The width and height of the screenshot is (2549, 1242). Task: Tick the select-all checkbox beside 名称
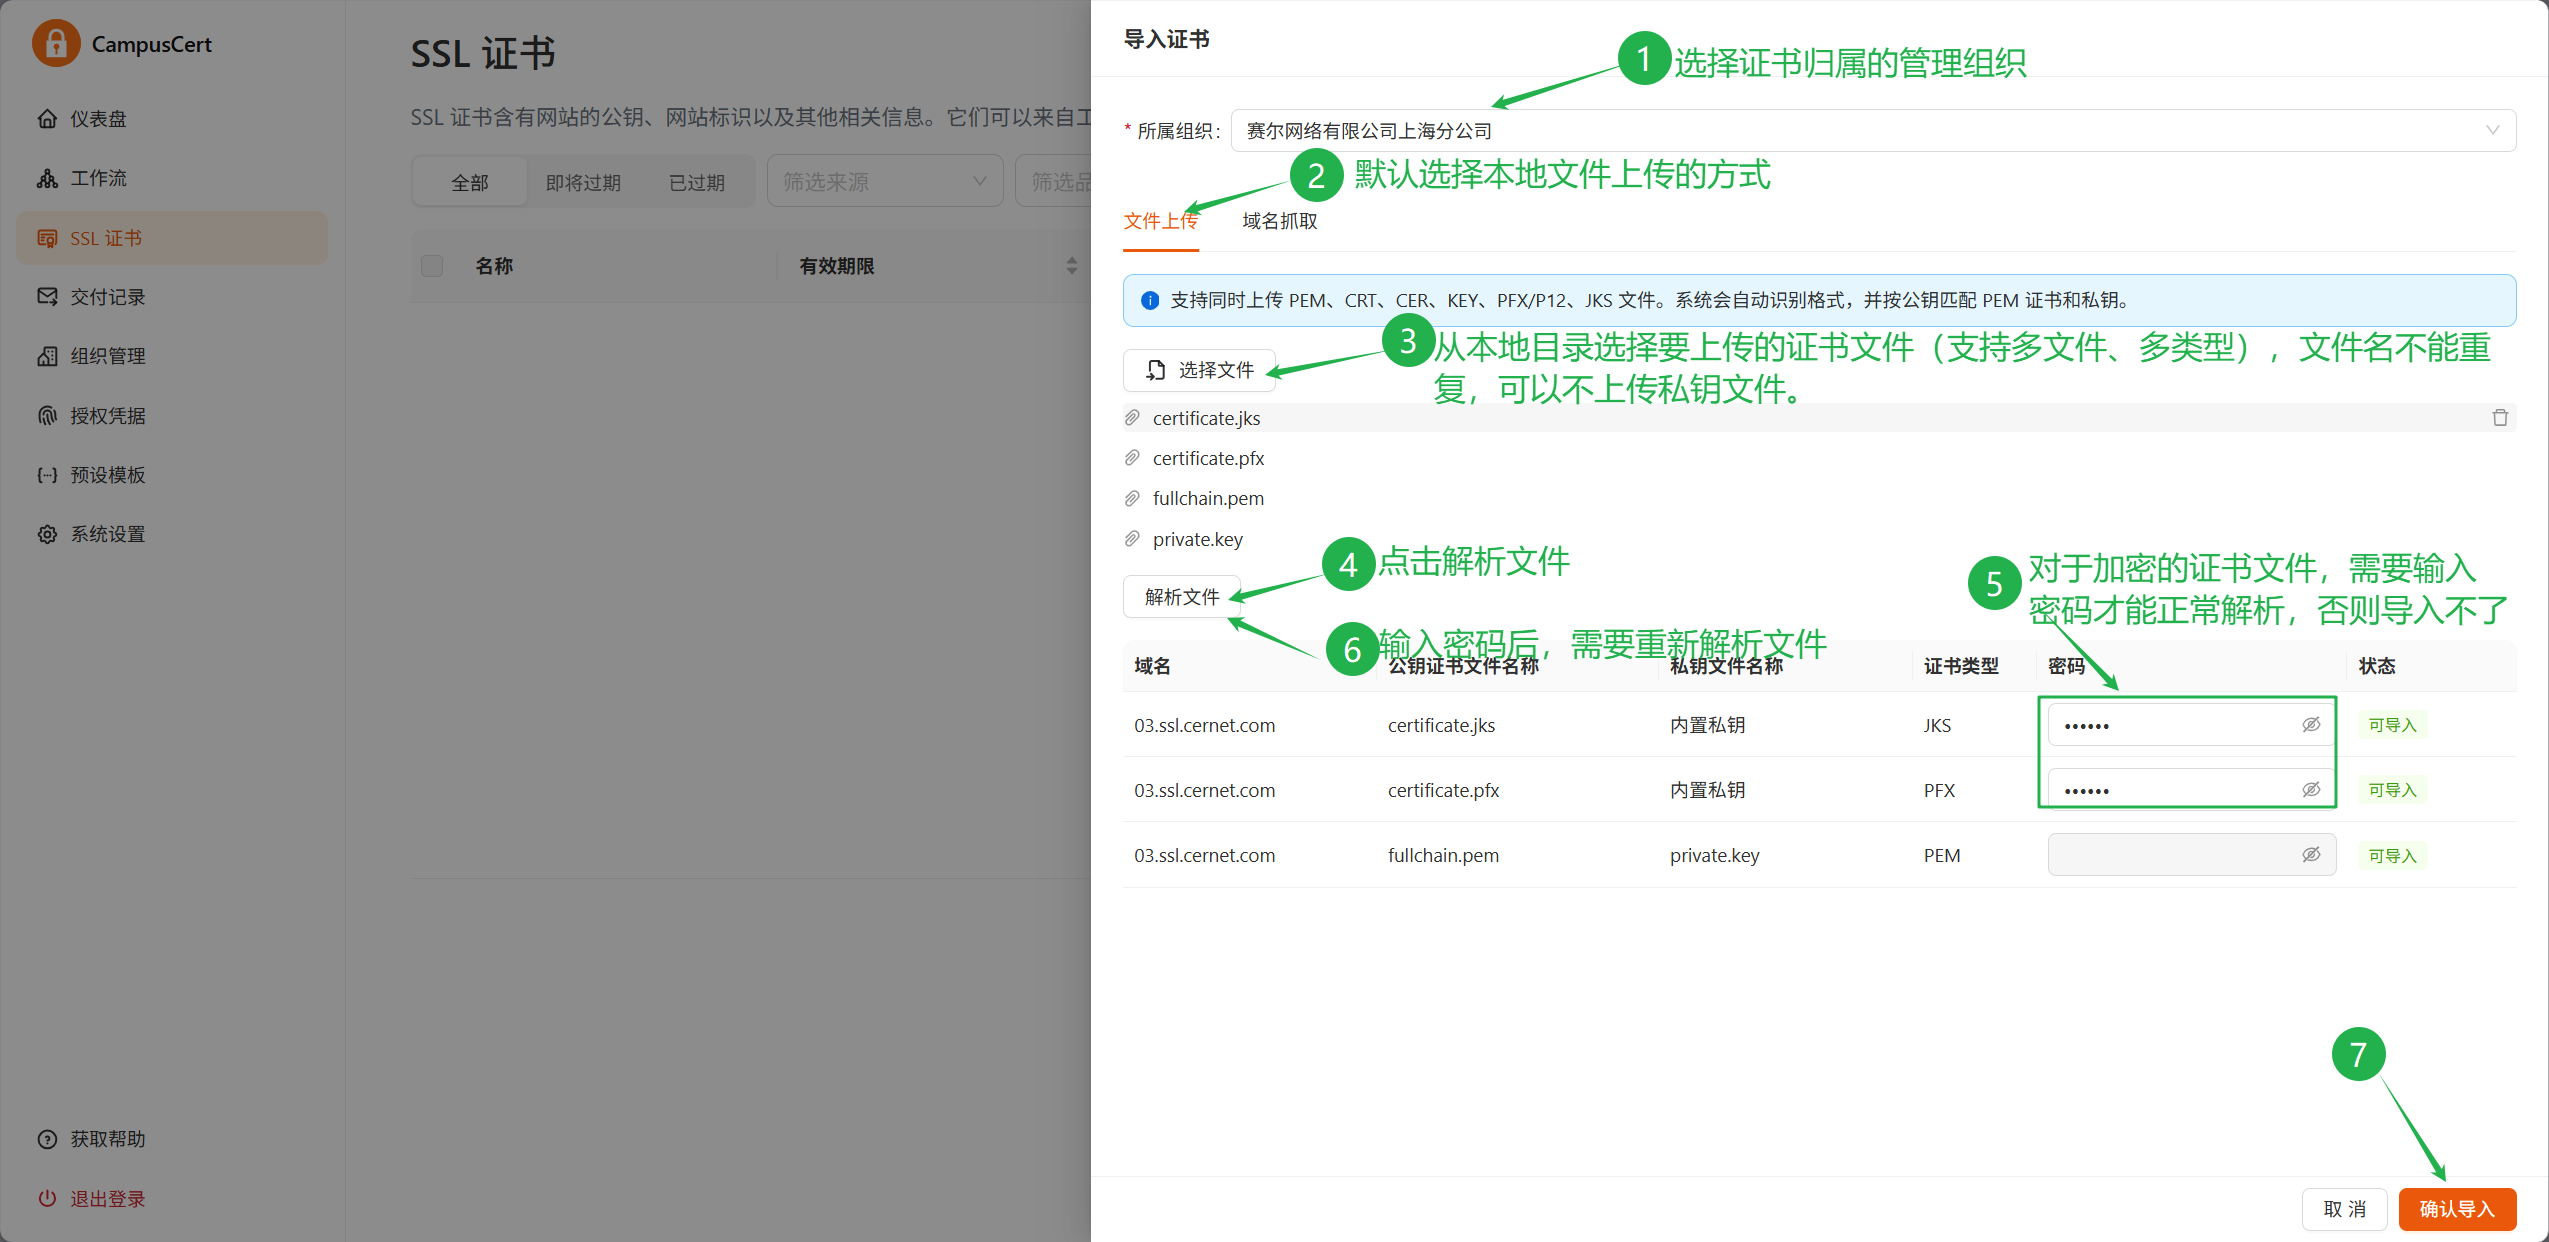432,266
